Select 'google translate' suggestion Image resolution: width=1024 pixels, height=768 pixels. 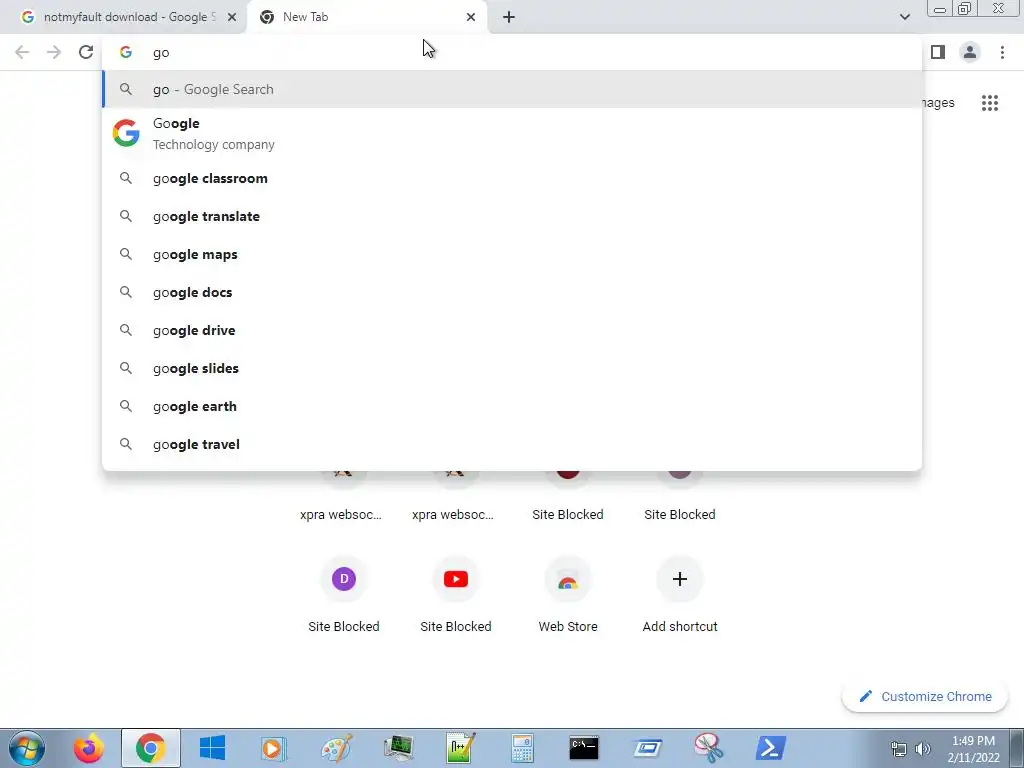[512, 216]
